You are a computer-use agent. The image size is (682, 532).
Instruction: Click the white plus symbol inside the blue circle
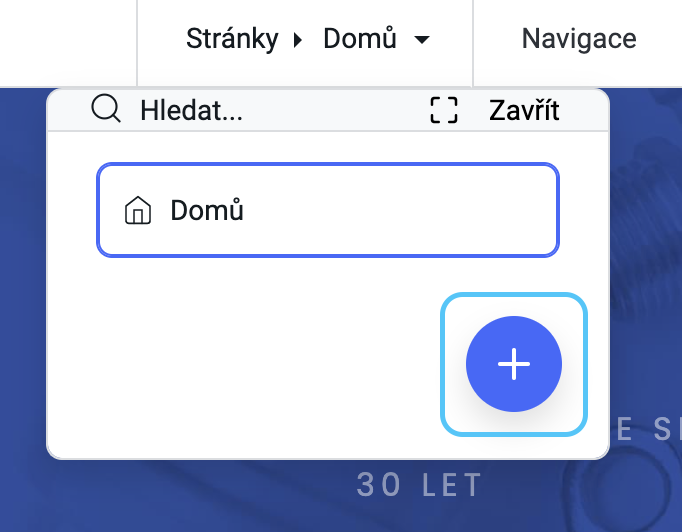514,364
